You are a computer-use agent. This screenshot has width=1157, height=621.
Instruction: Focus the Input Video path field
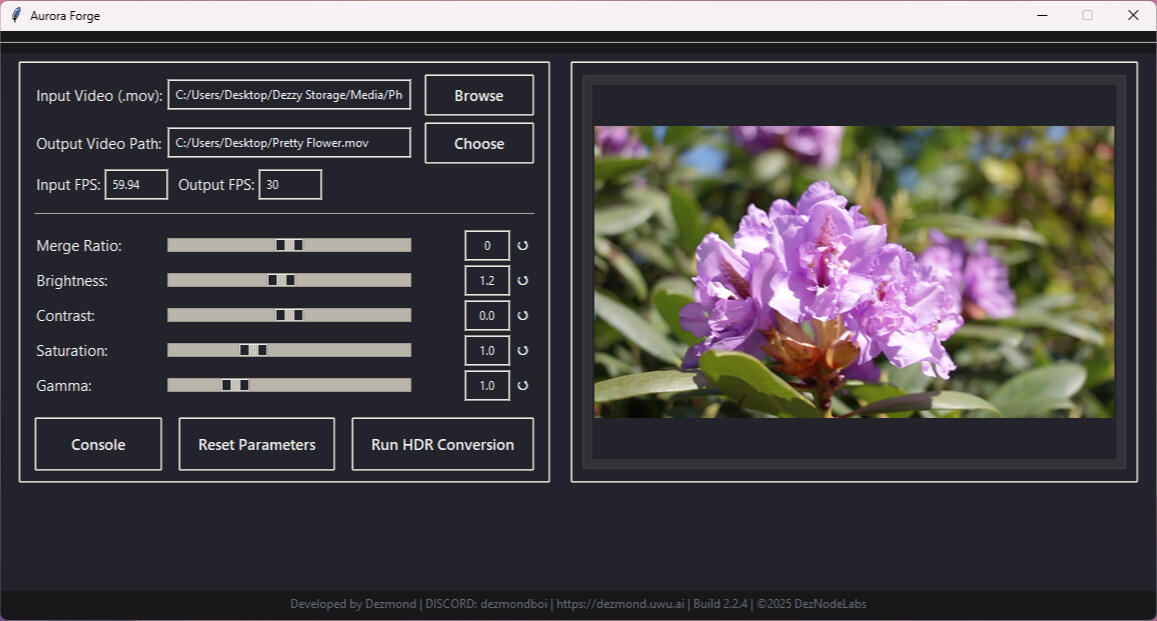coord(289,95)
